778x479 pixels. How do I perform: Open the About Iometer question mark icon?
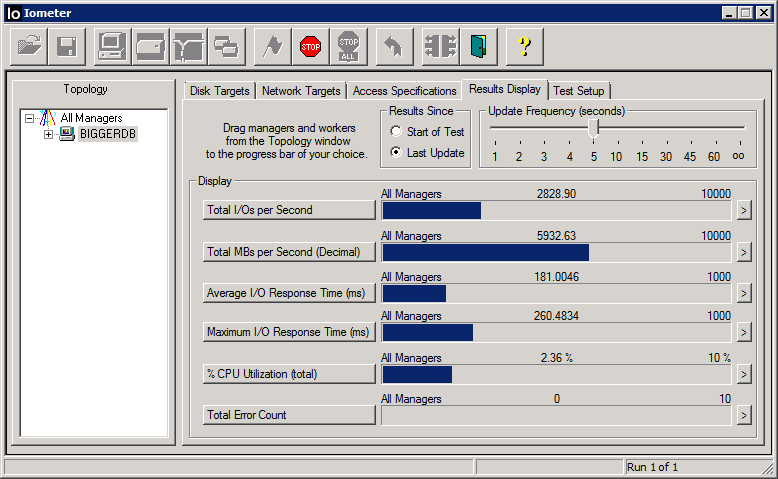tap(524, 47)
